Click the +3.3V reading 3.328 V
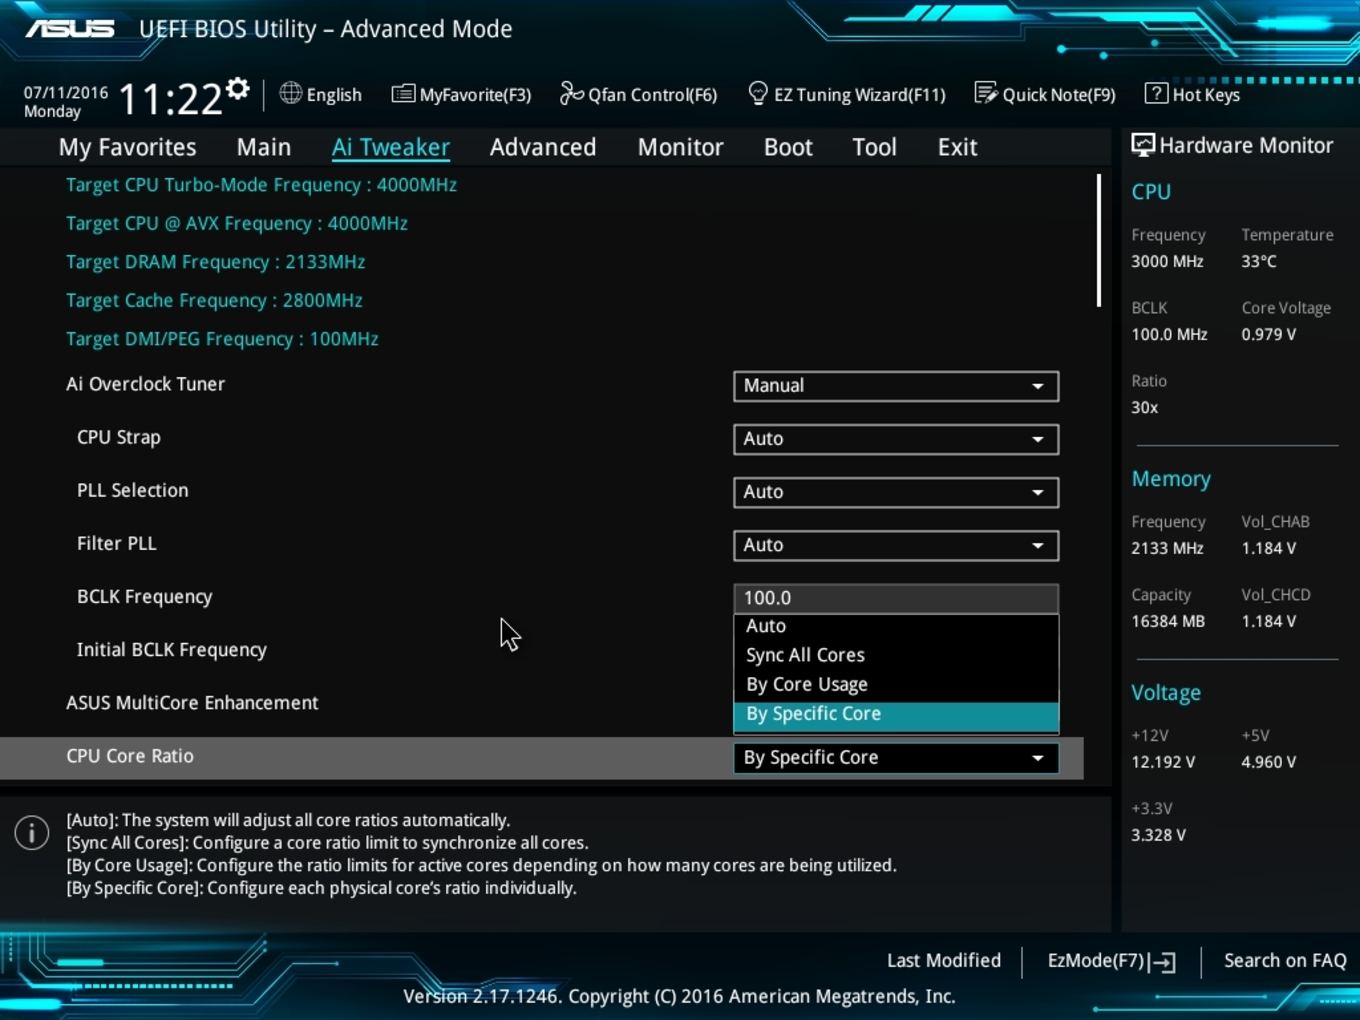The width and height of the screenshot is (1360, 1020). 1158,835
